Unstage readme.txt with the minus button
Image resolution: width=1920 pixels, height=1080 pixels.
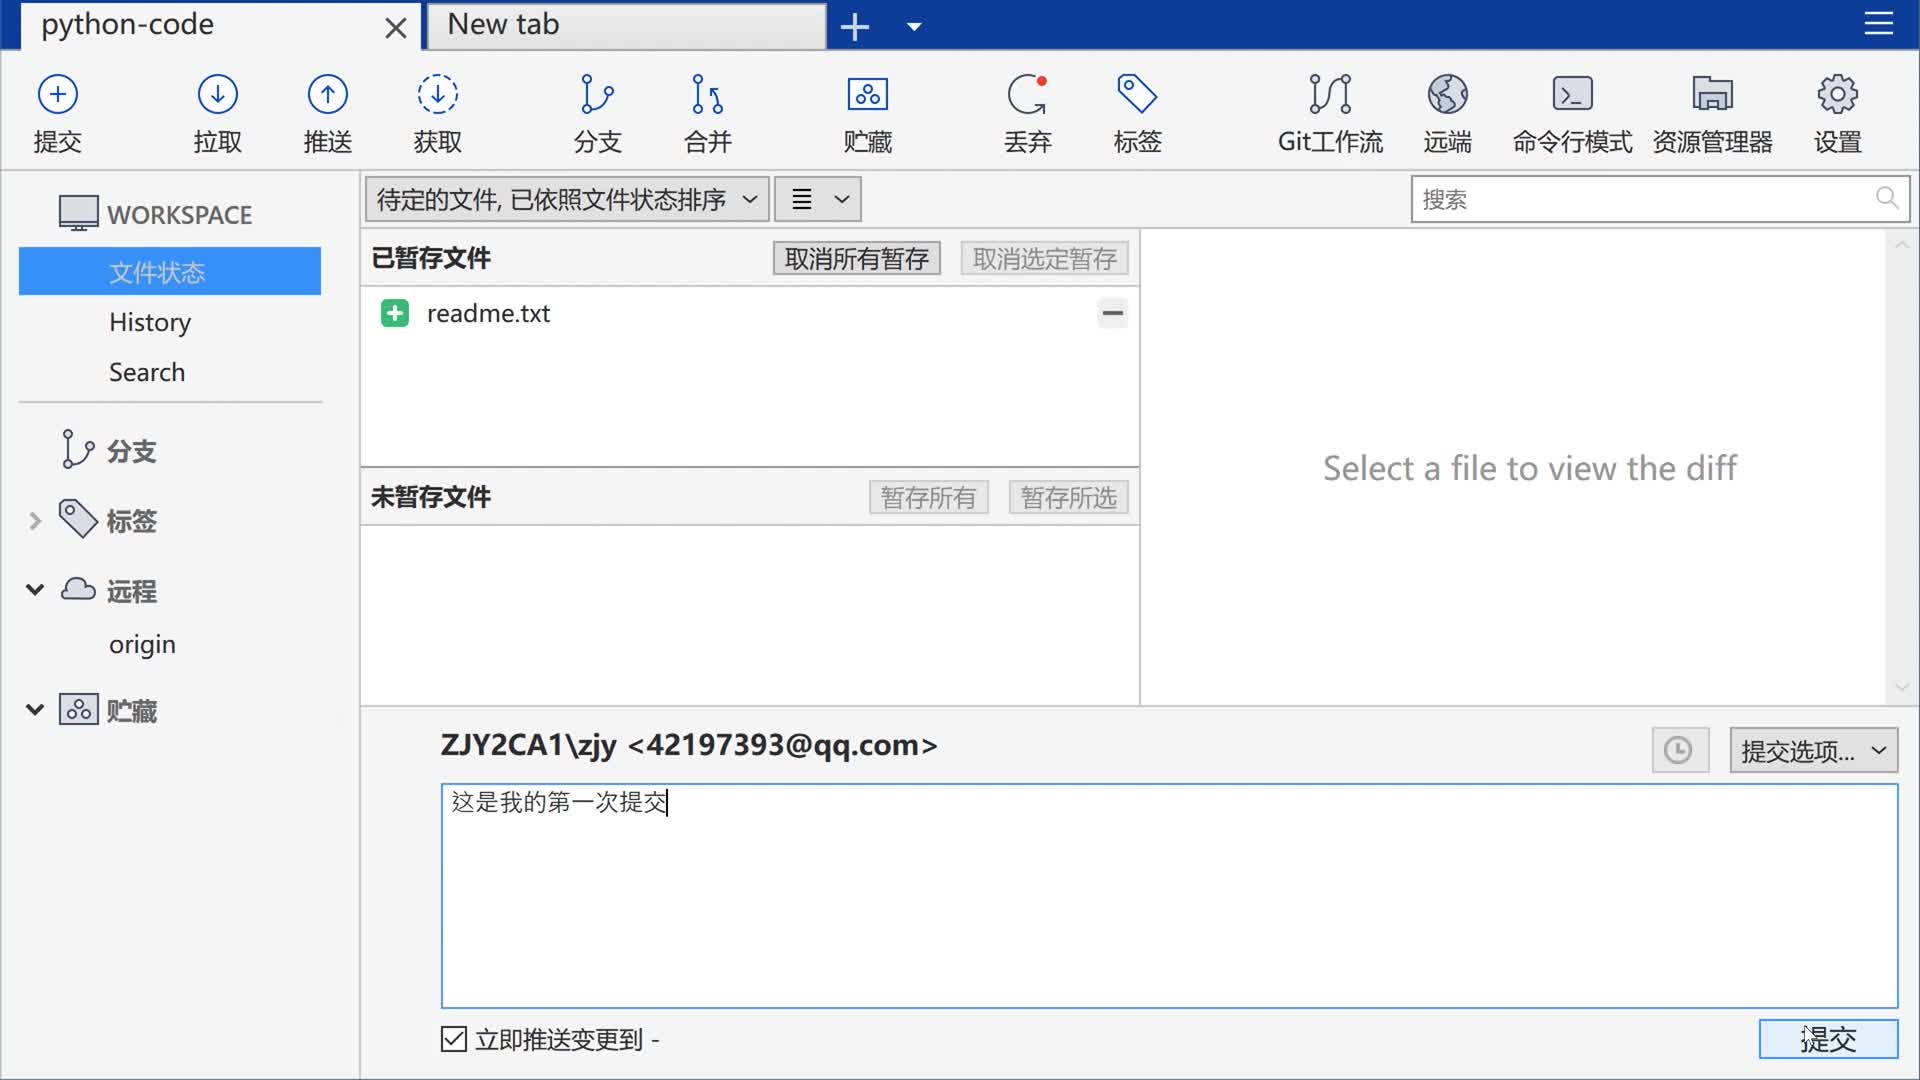pyautogui.click(x=1112, y=313)
